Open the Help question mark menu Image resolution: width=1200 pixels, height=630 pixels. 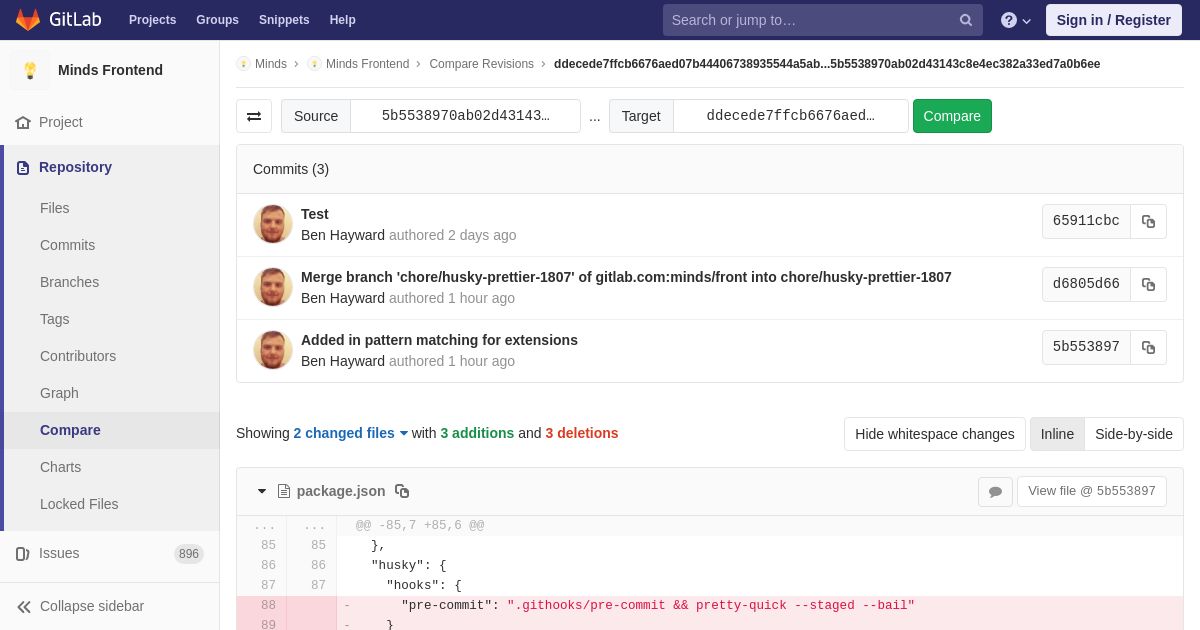[1015, 20]
